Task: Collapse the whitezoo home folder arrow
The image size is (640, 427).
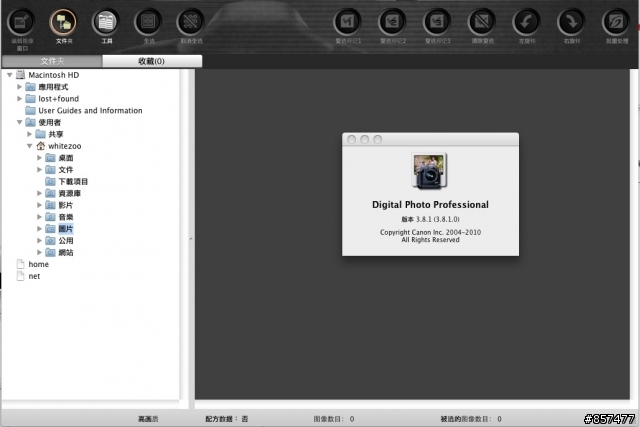Action: [29, 146]
